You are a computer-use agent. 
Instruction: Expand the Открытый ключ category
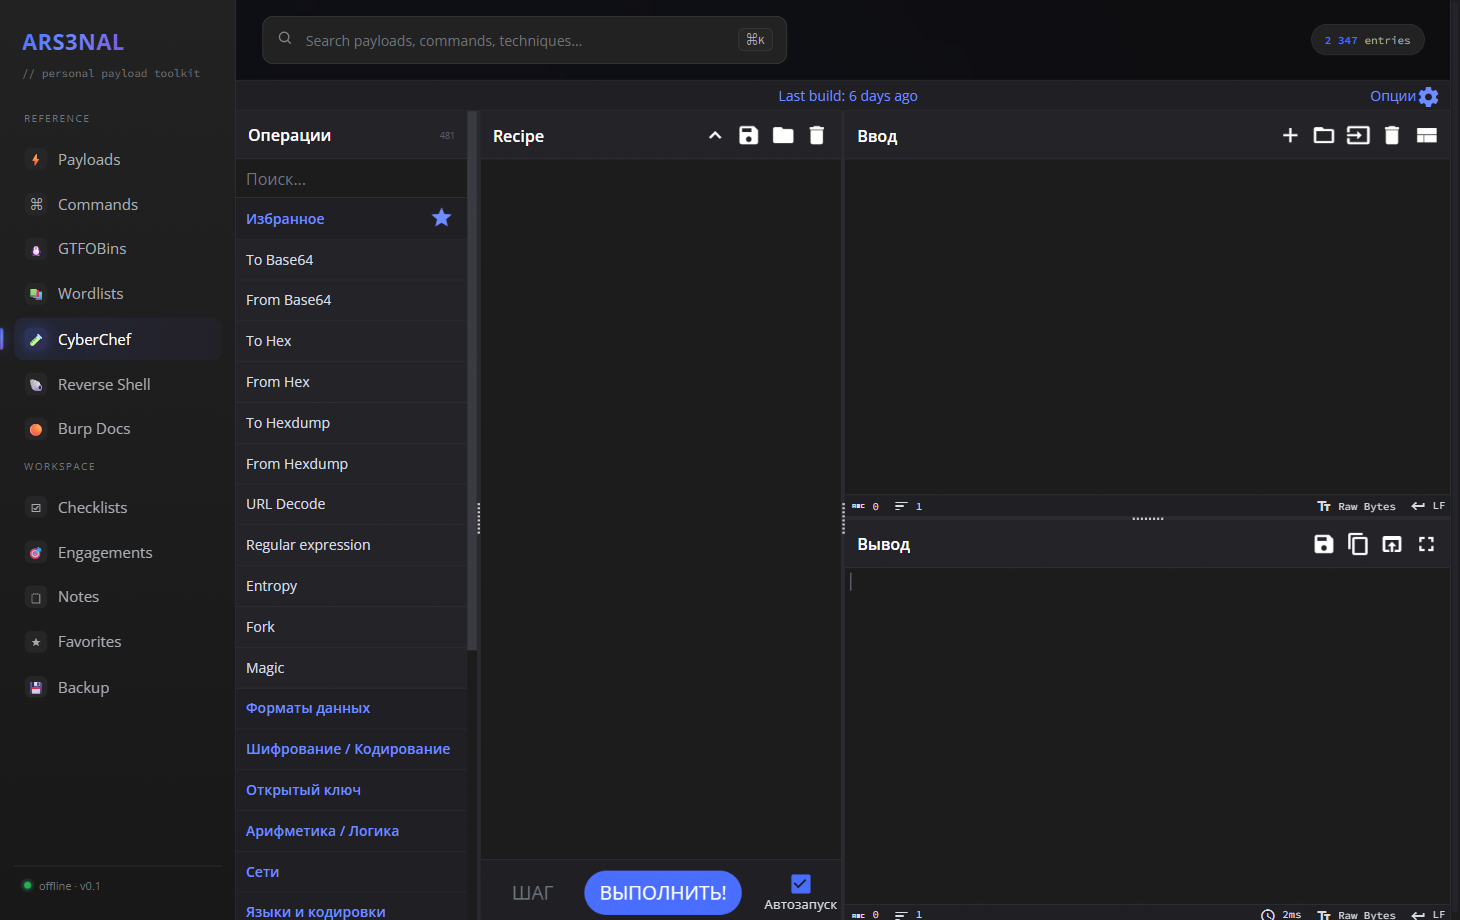click(x=351, y=790)
